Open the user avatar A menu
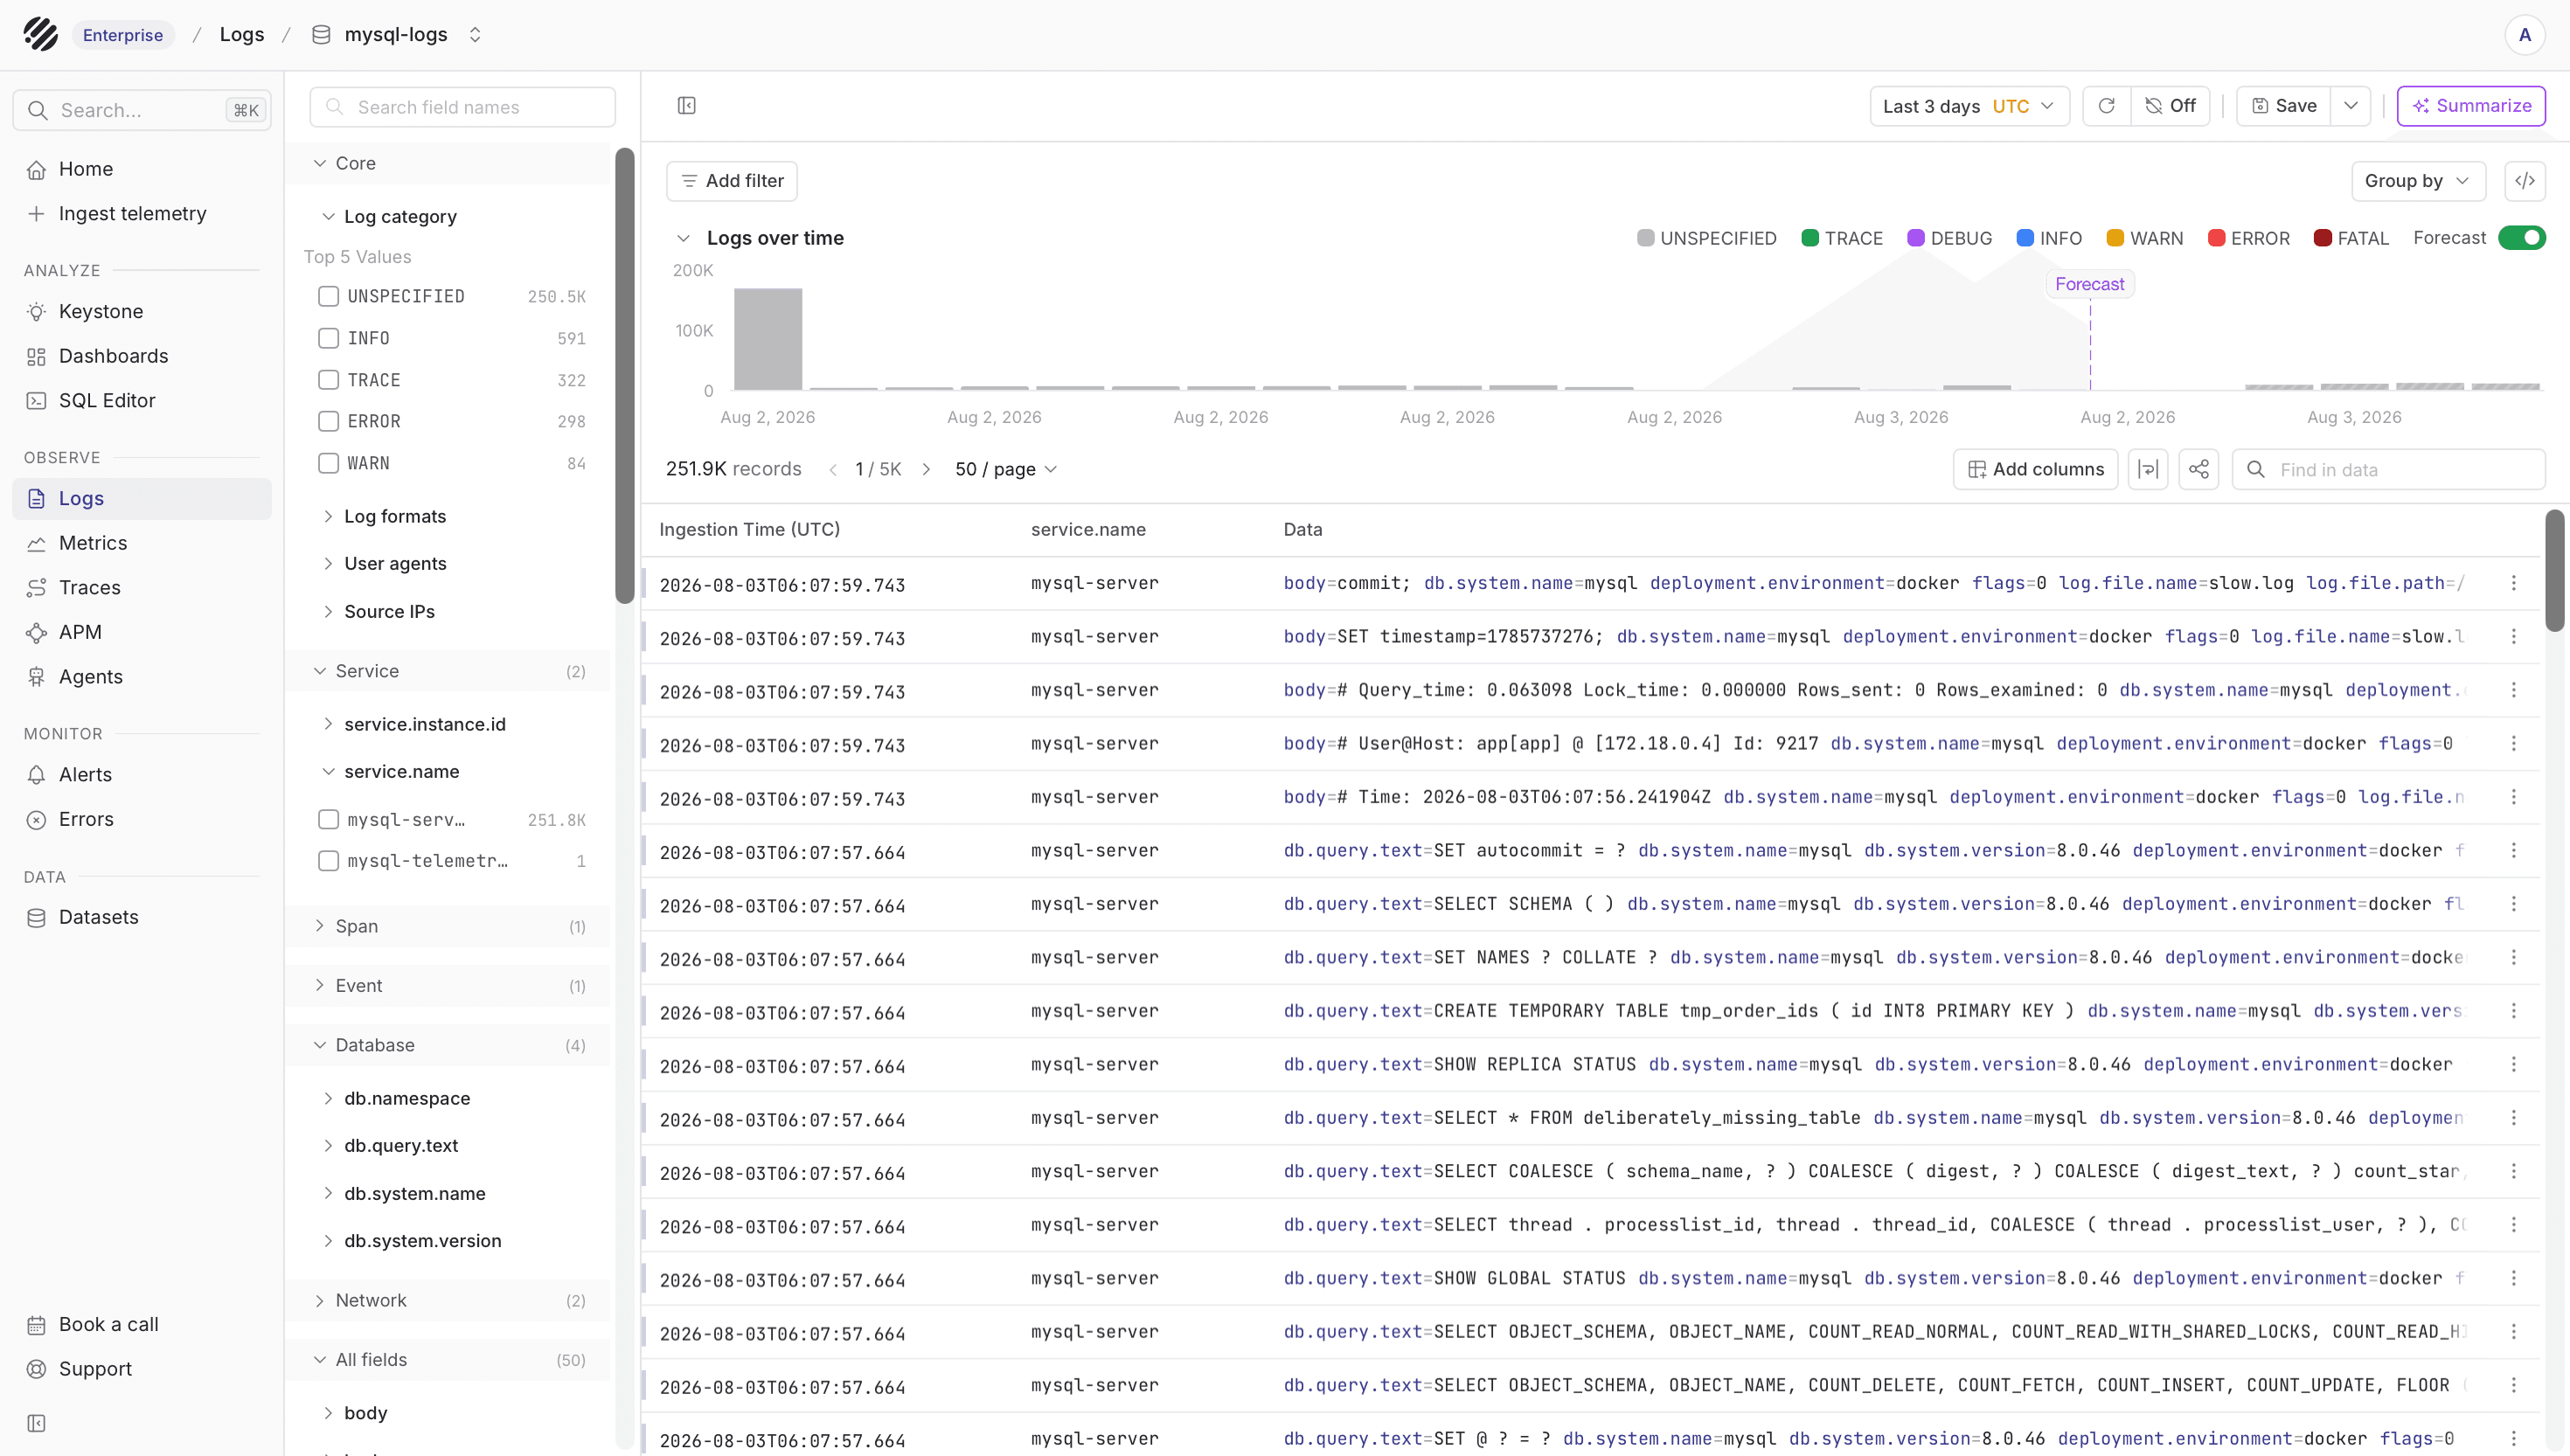Screen dimensions: 2570x1456 [x=2524, y=35]
